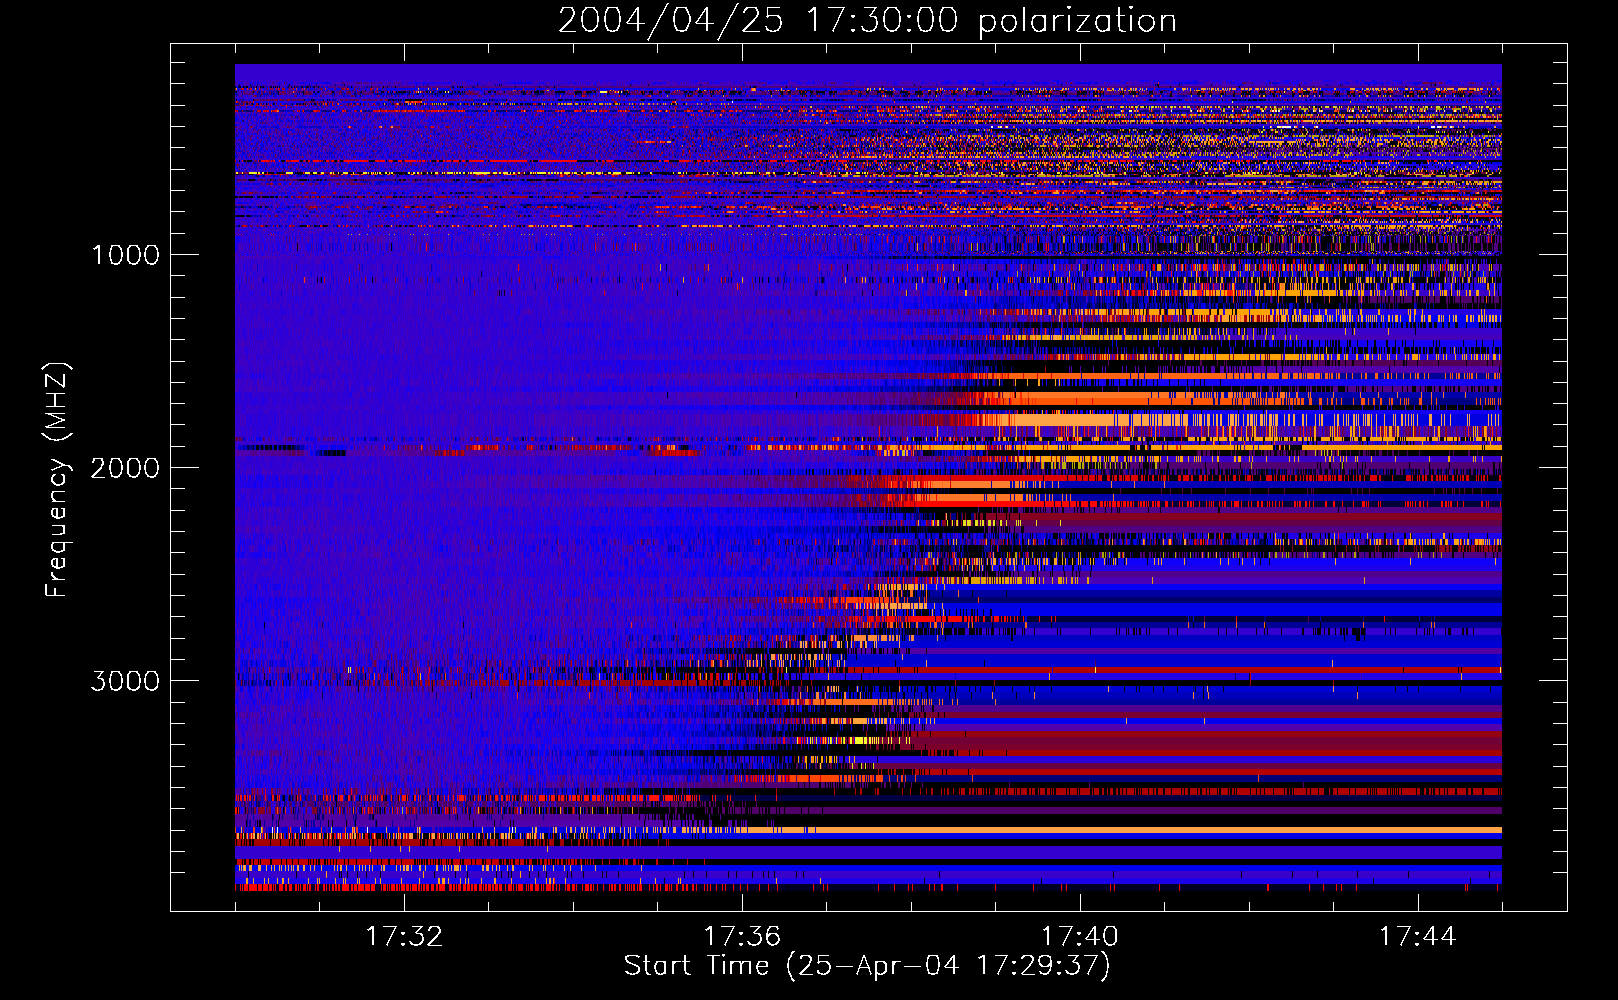Image resolution: width=1618 pixels, height=1000 pixels.
Task: Click the 2000 frequency tick label
Action: [x=125, y=468]
